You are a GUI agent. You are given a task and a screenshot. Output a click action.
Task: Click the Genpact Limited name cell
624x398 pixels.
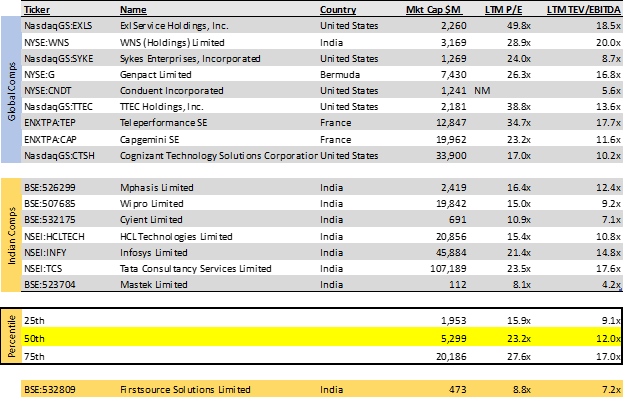(156, 74)
